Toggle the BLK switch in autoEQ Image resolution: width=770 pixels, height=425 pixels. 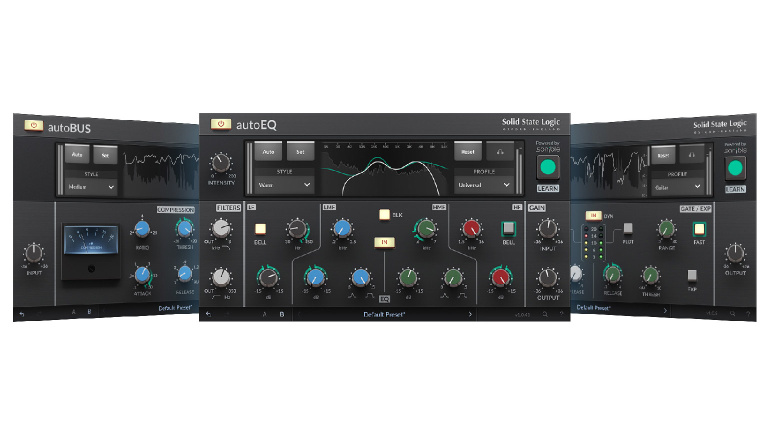[384, 214]
